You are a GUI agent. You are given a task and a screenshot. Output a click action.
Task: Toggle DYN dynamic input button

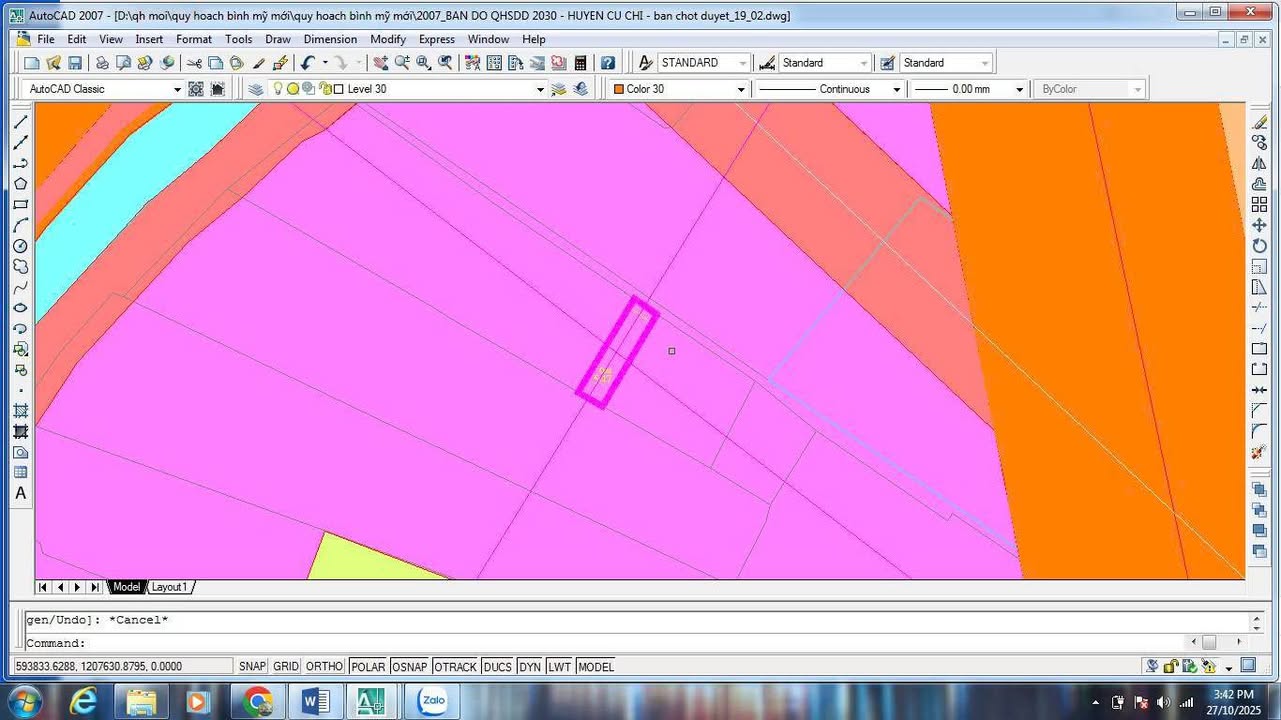pyautogui.click(x=530, y=666)
